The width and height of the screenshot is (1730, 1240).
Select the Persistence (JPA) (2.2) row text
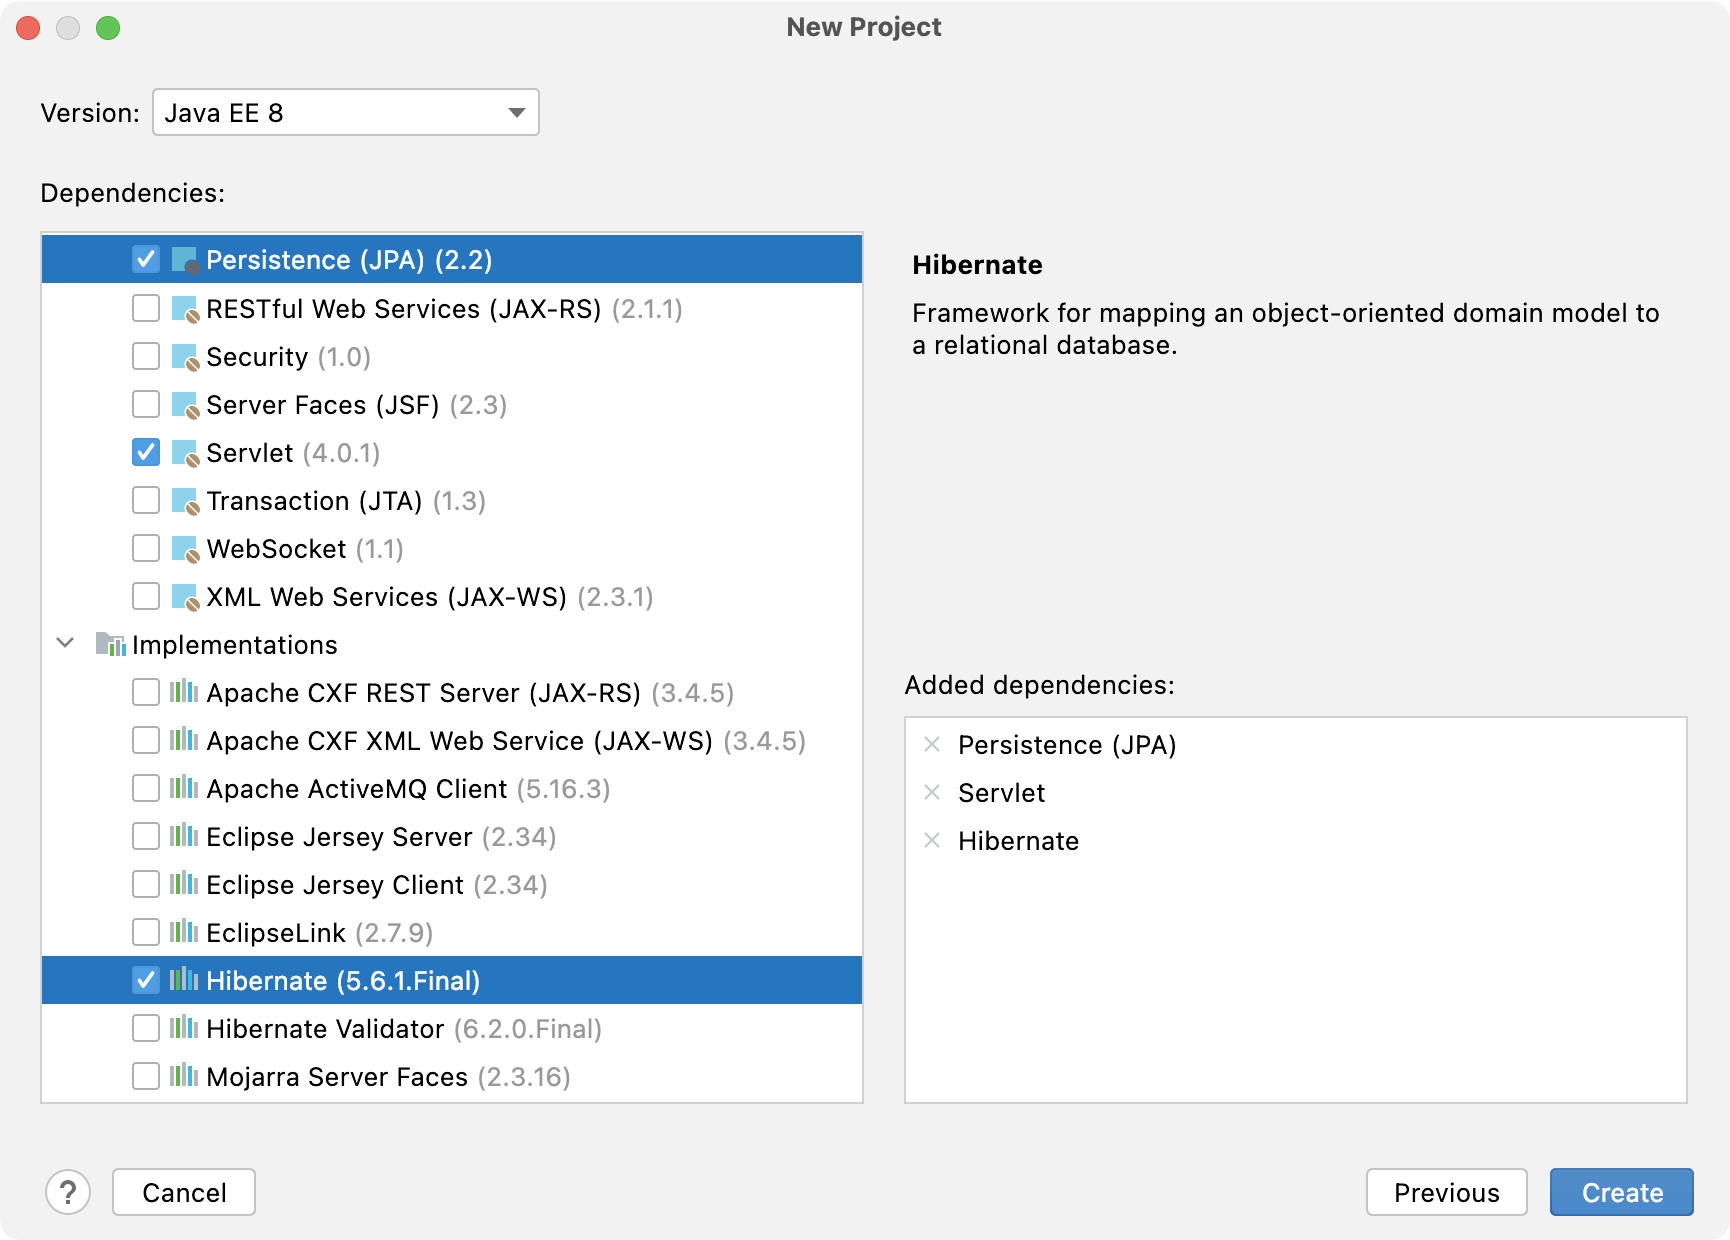(349, 260)
